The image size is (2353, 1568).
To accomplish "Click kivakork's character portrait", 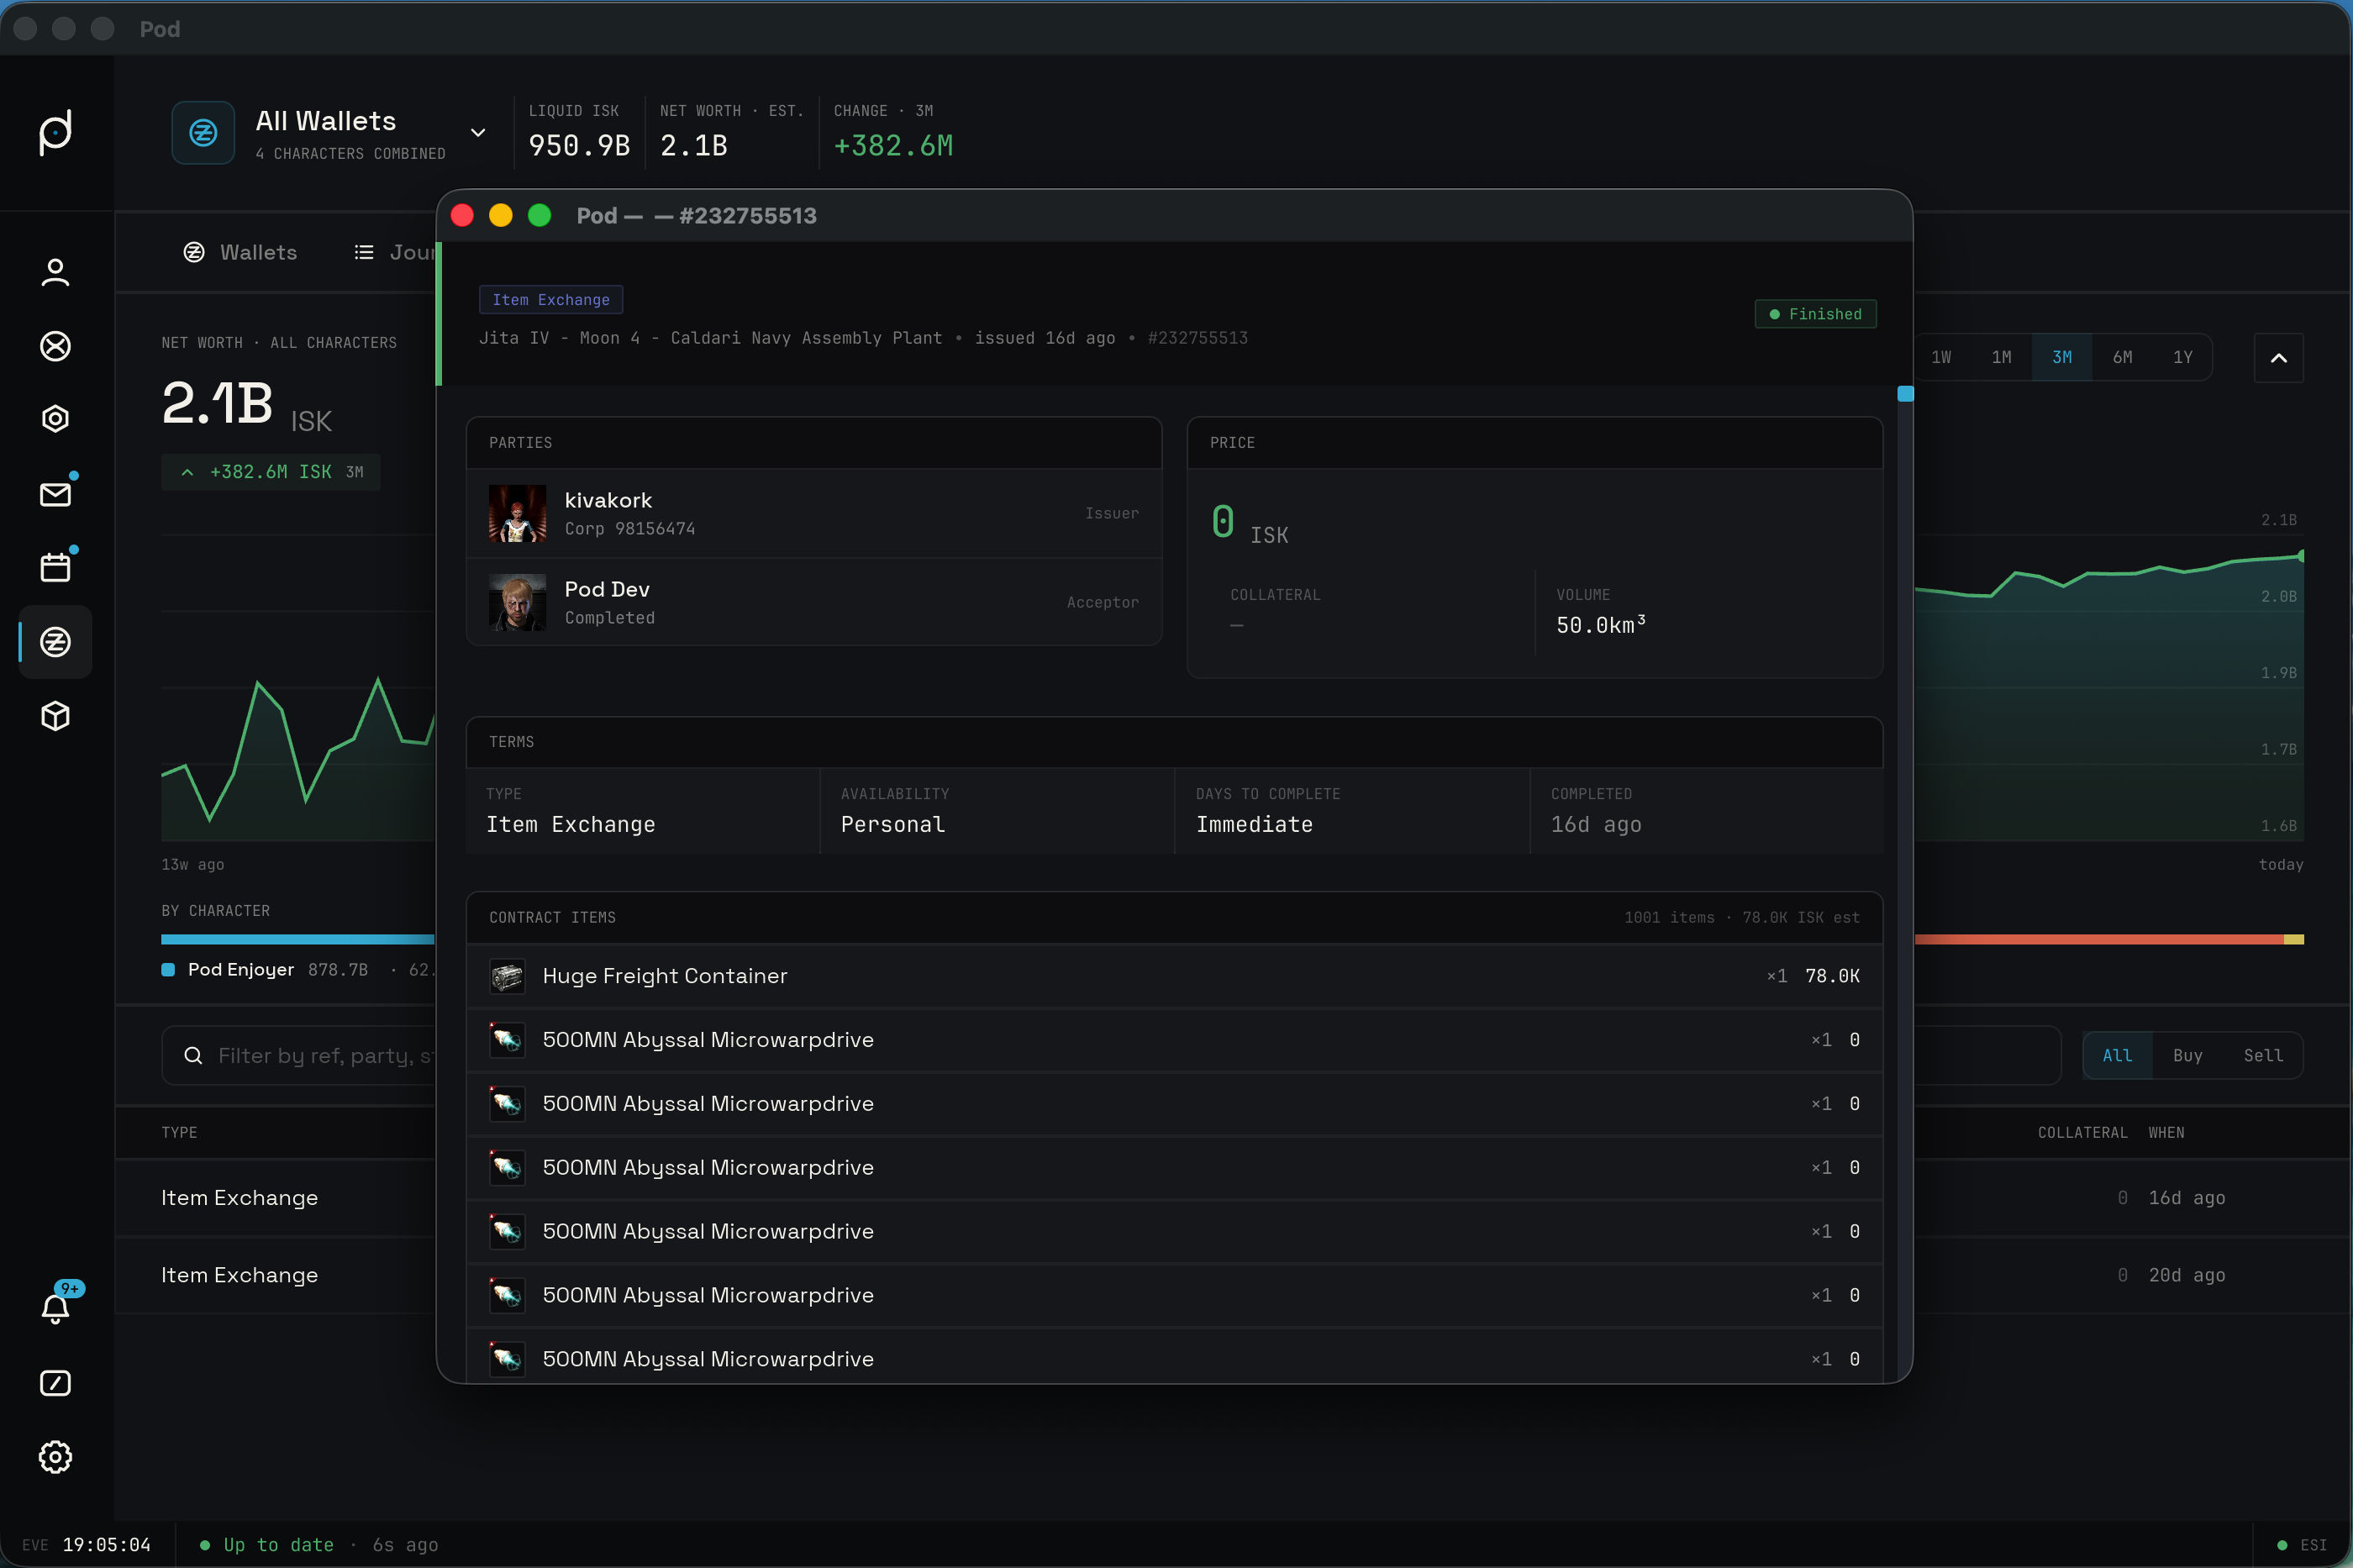I will (517, 513).
